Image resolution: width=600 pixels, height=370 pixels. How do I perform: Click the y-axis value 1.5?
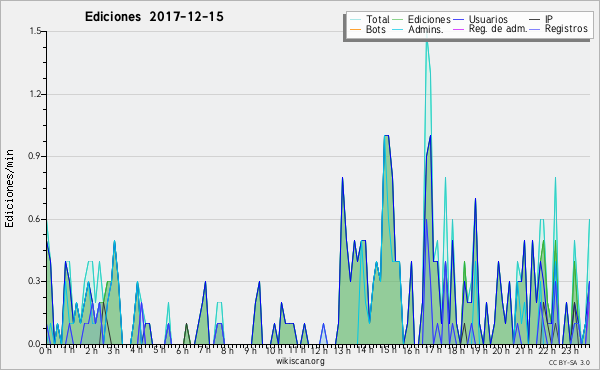[x=35, y=31]
